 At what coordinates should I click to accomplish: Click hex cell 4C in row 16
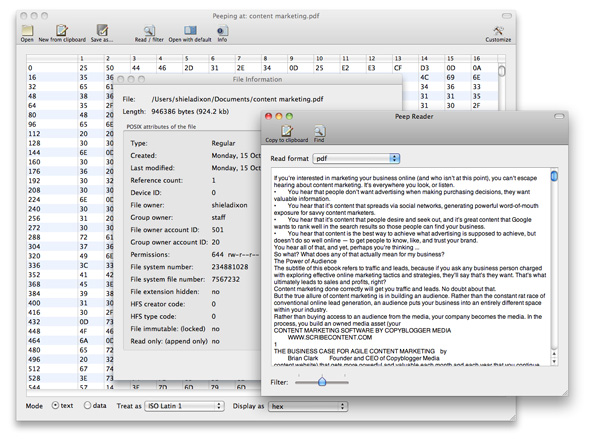(424, 77)
